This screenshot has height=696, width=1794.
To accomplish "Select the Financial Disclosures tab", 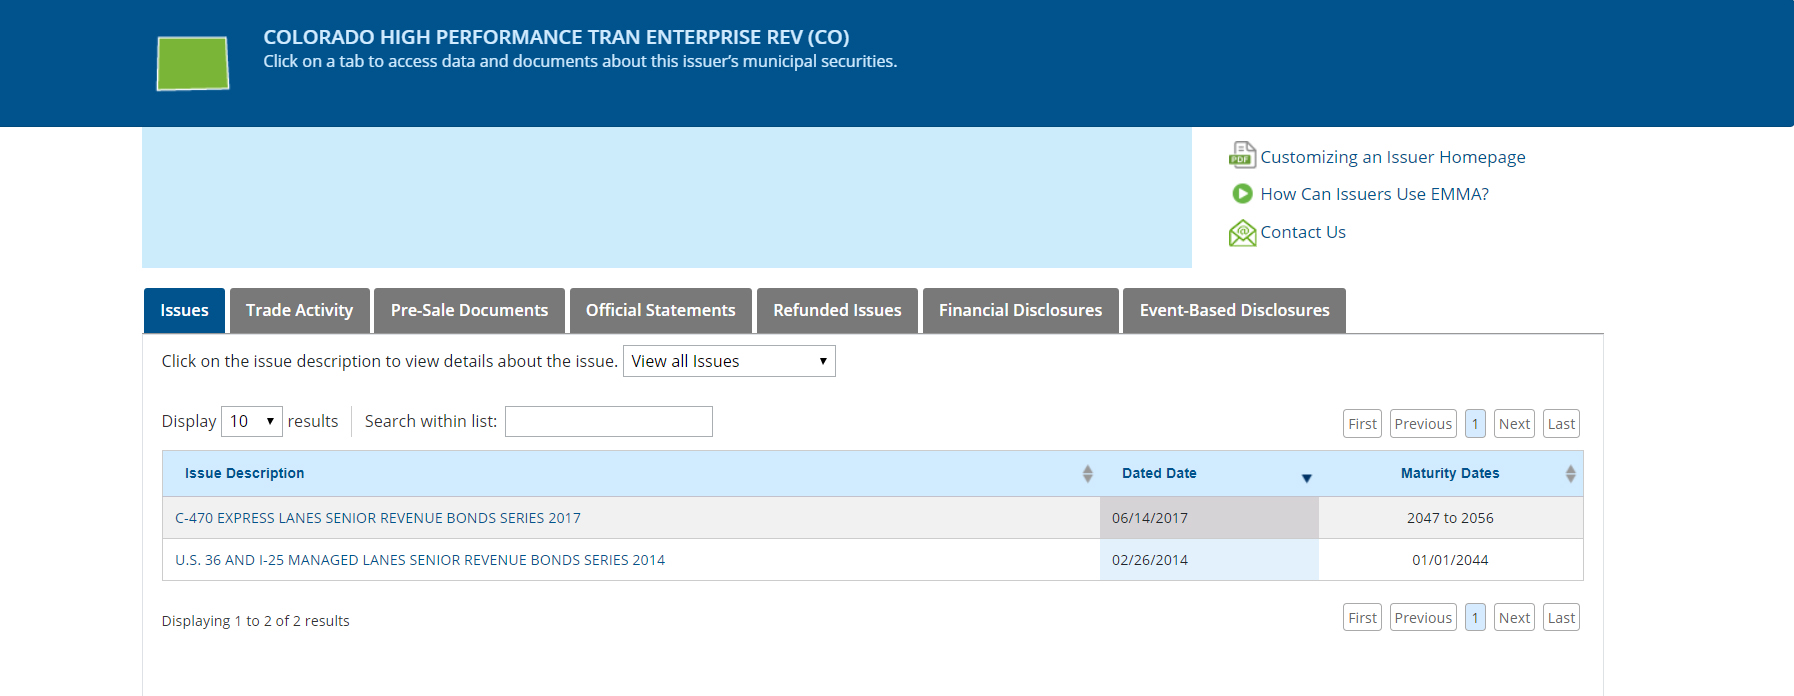I will pos(1020,311).
